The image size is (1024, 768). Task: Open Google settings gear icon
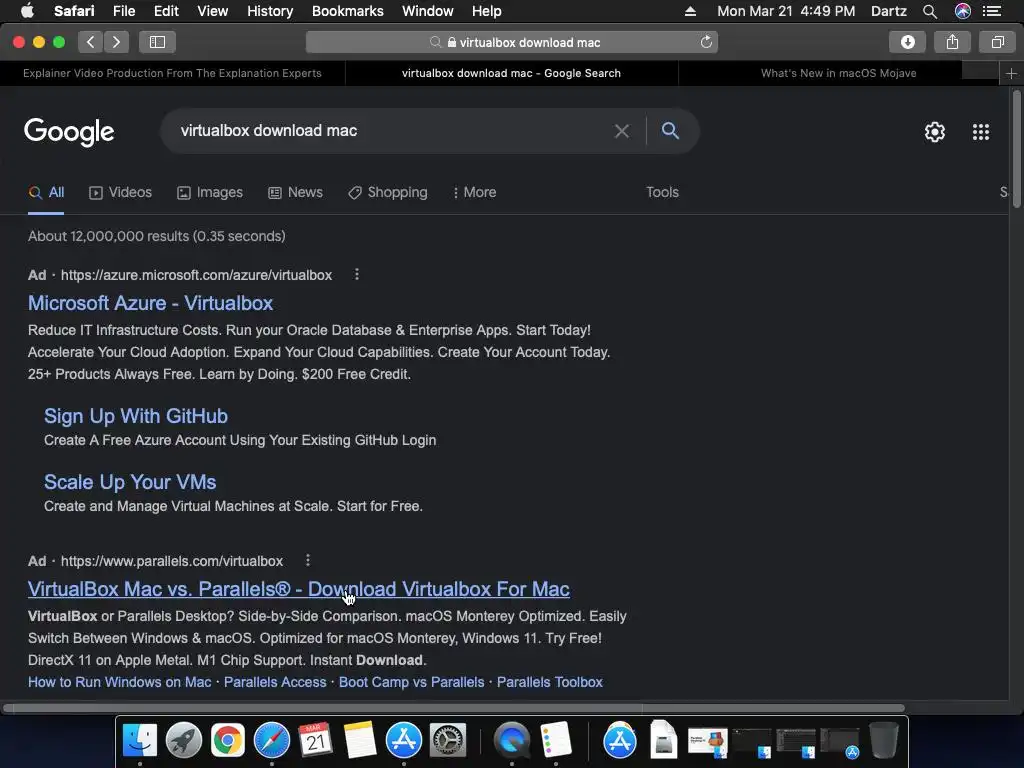935,132
